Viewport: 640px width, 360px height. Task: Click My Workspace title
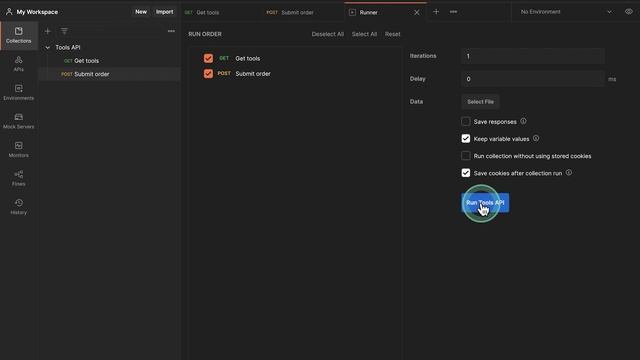(x=37, y=12)
